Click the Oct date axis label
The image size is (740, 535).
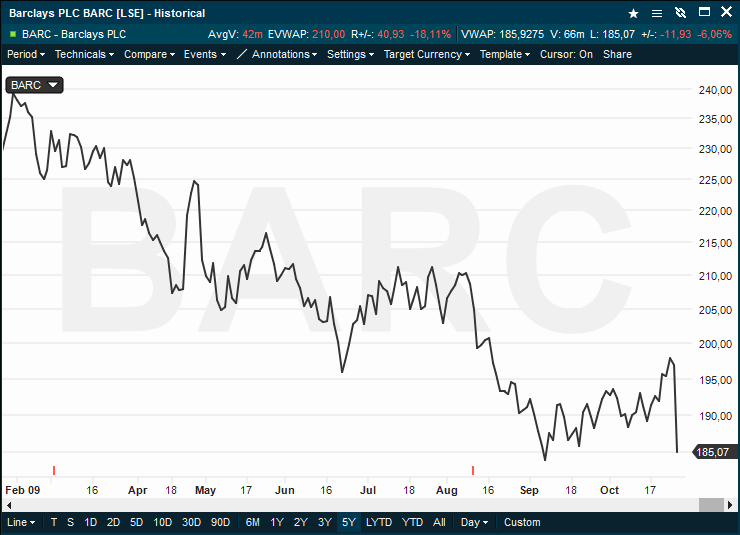click(609, 490)
